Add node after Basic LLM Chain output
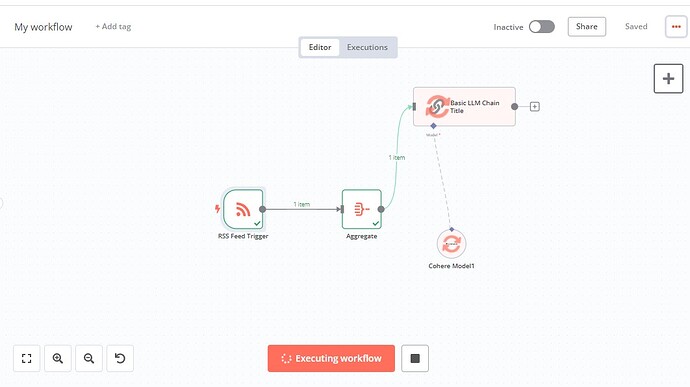The image size is (690, 387). click(x=534, y=107)
